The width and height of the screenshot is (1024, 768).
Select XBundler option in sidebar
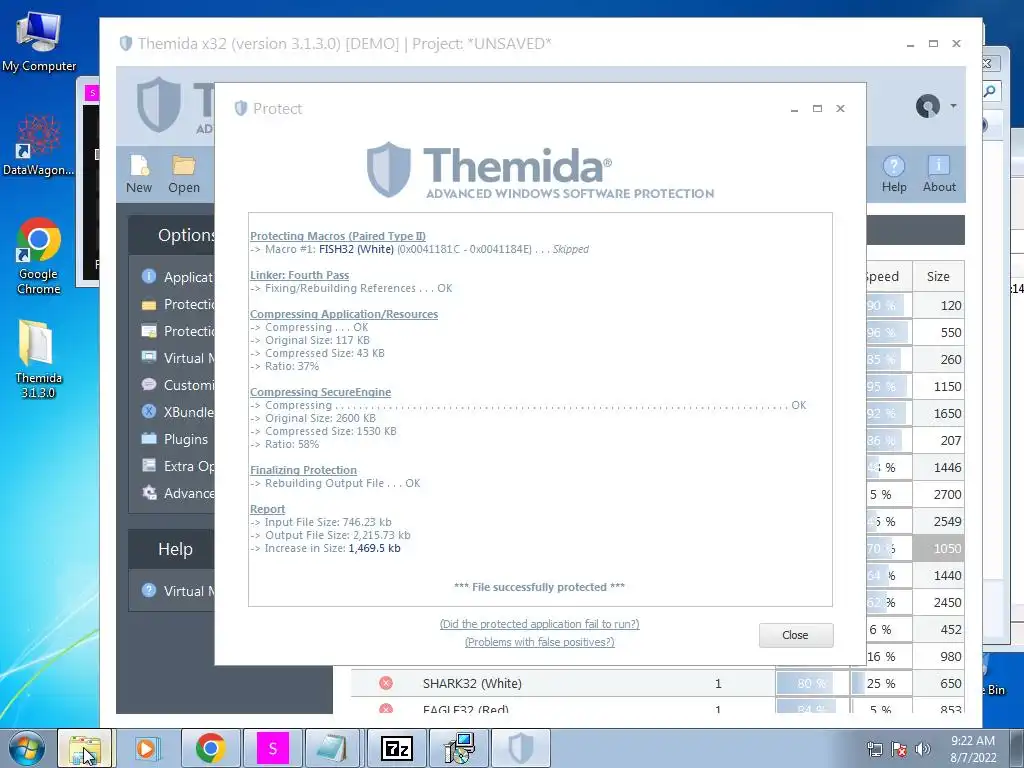pyautogui.click(x=178, y=412)
